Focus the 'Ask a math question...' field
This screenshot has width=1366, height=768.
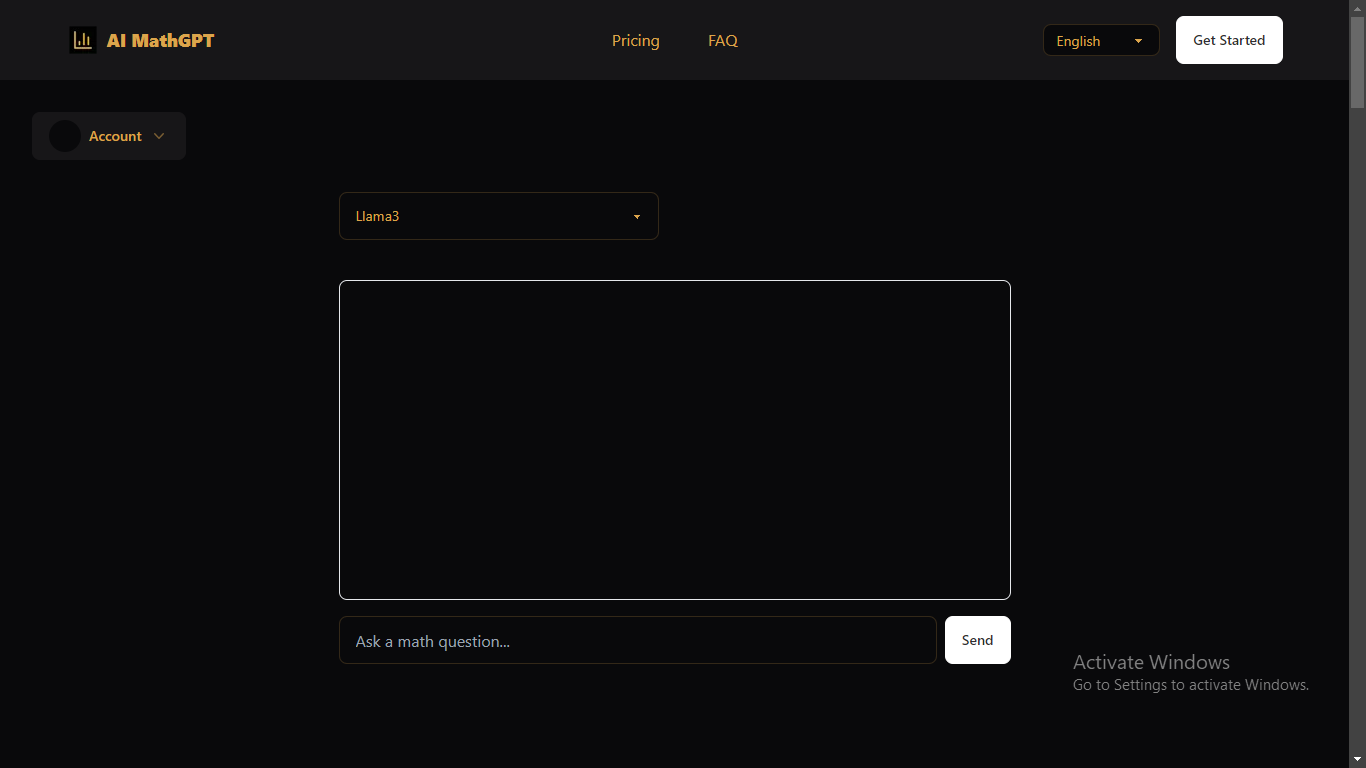(x=637, y=640)
